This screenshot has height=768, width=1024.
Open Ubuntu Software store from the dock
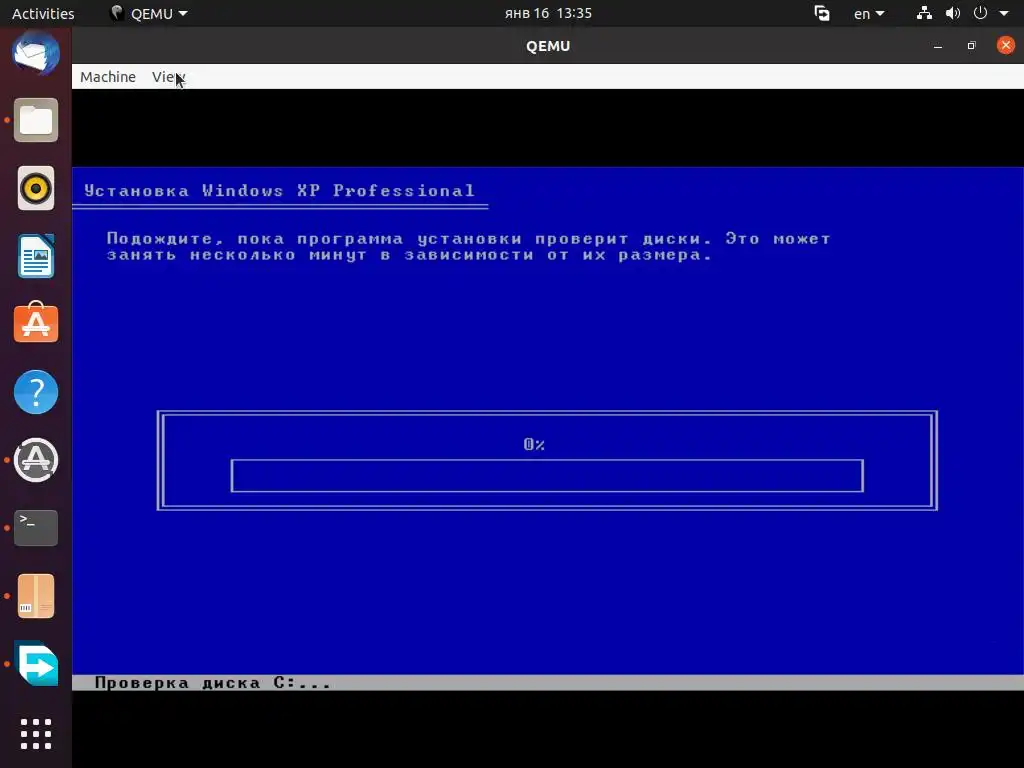tap(36, 323)
